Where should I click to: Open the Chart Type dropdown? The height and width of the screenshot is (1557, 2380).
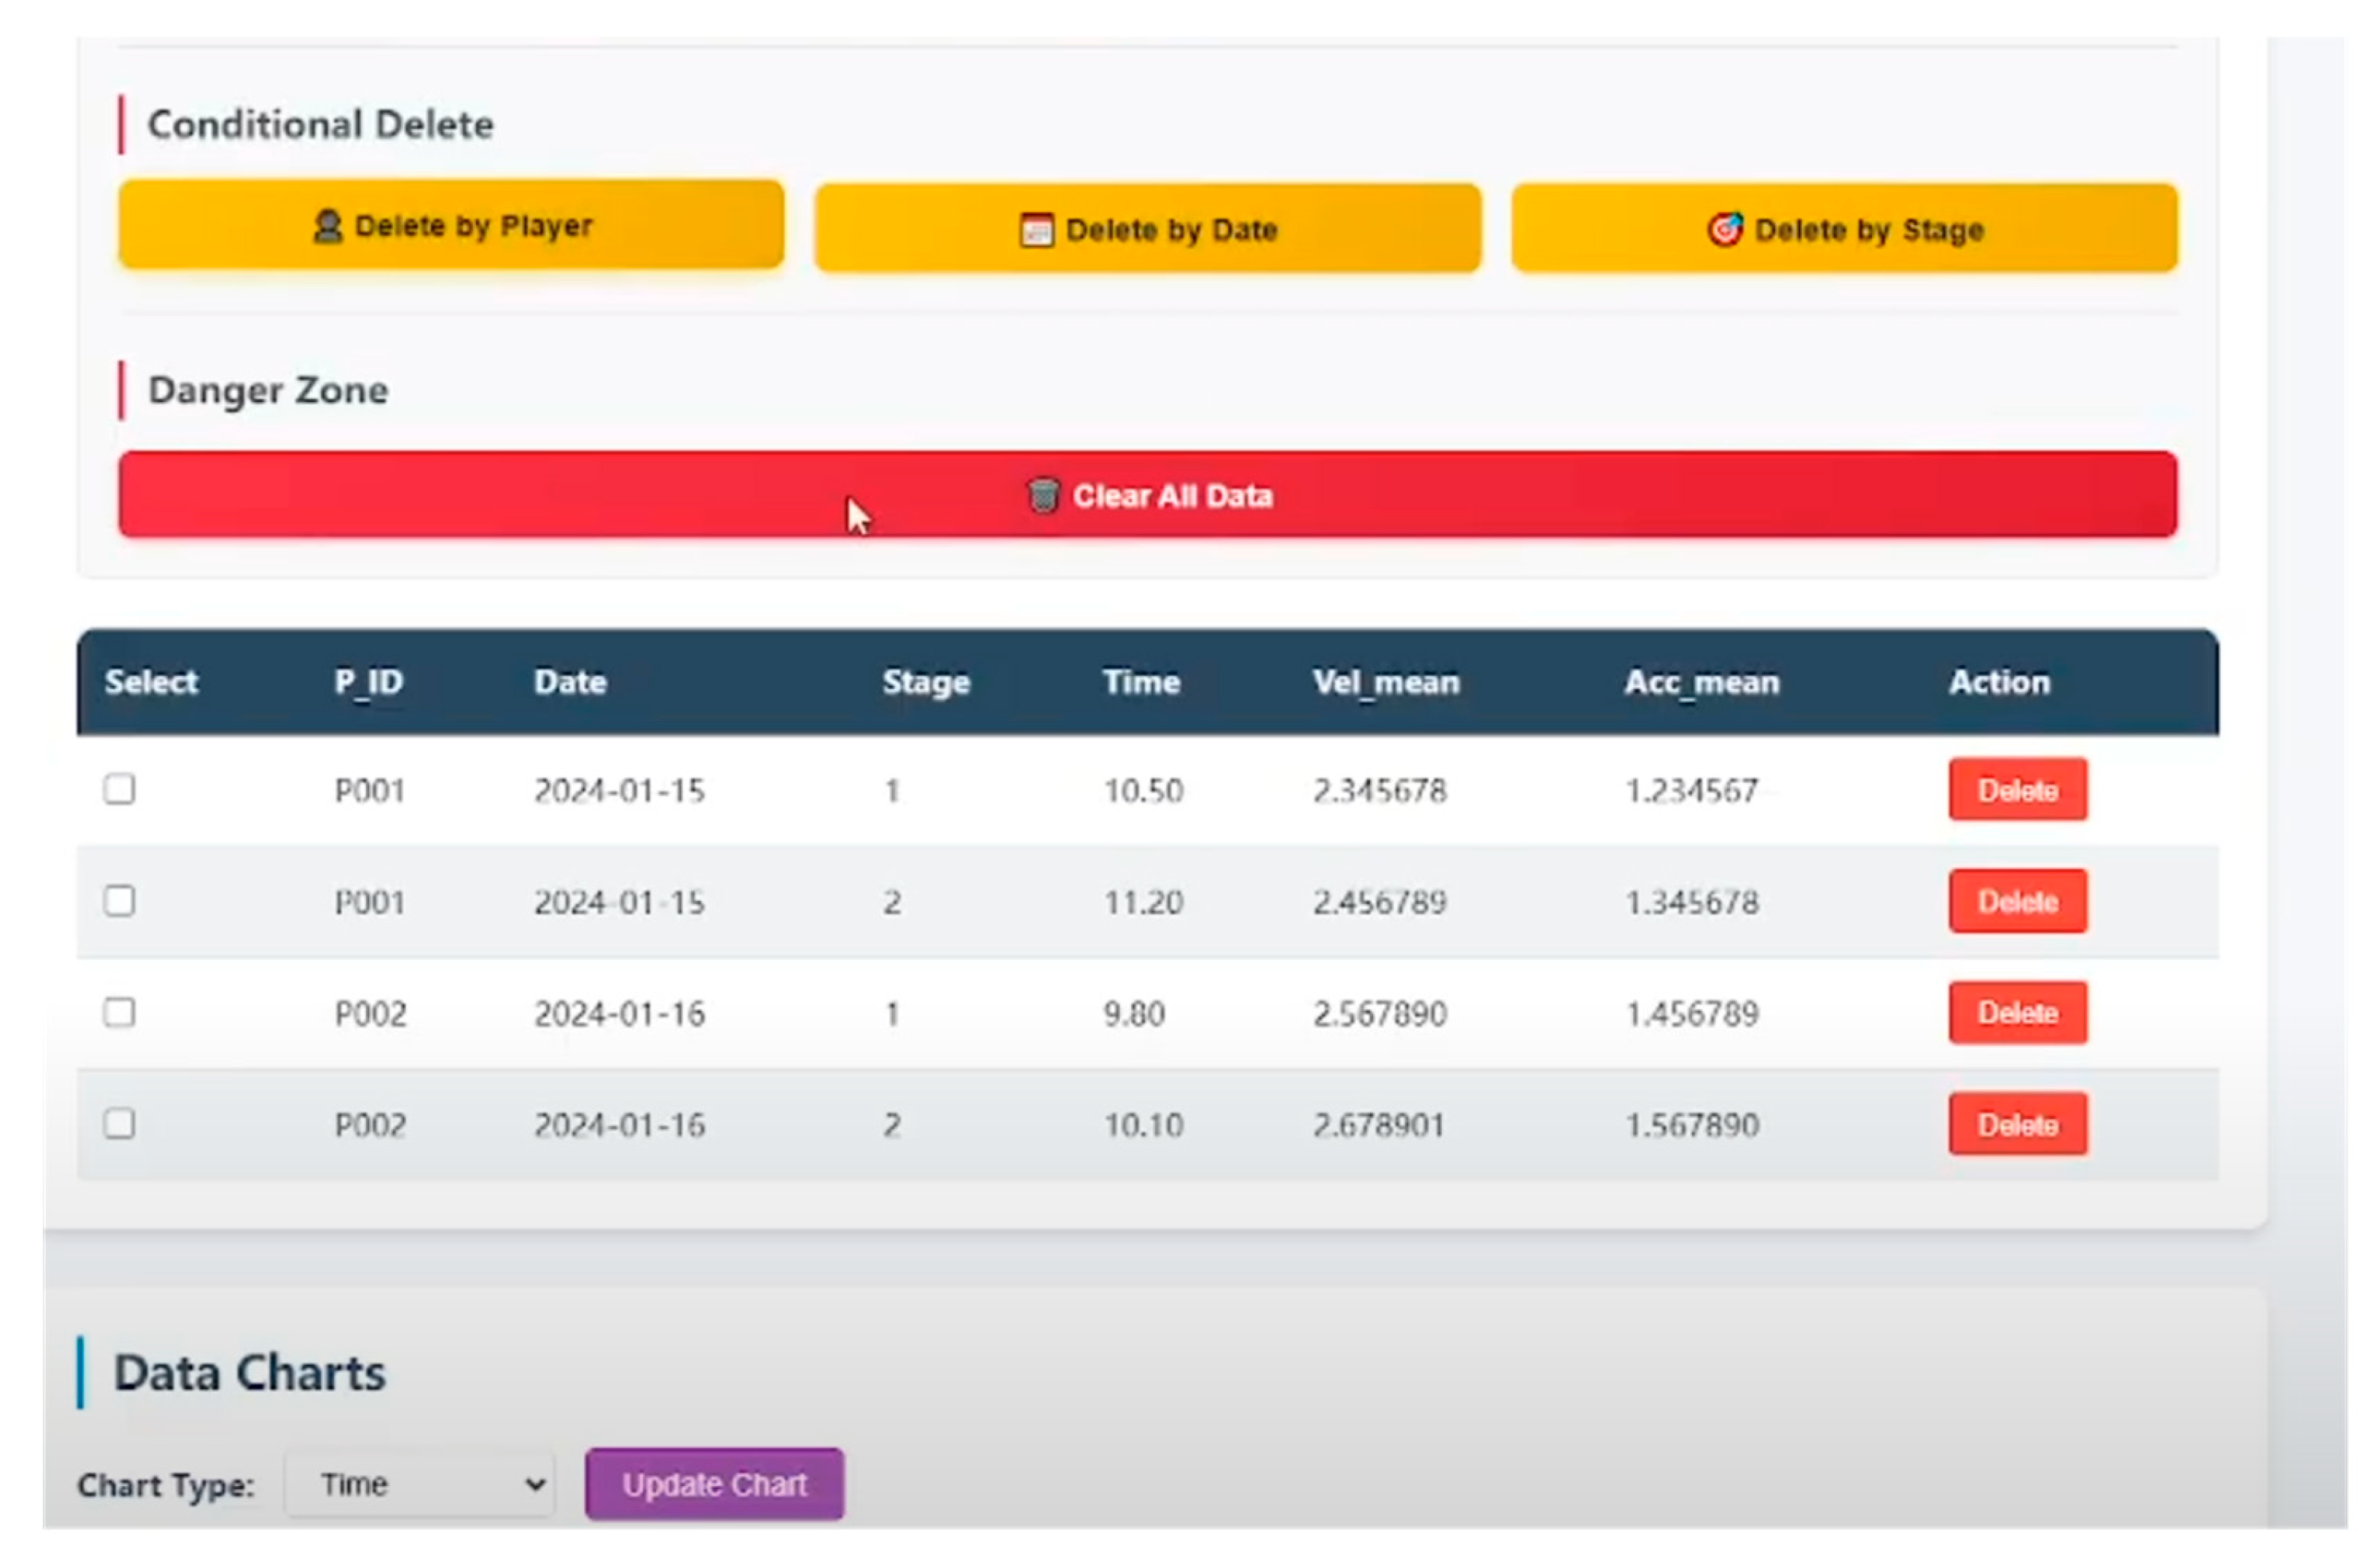click(420, 1485)
